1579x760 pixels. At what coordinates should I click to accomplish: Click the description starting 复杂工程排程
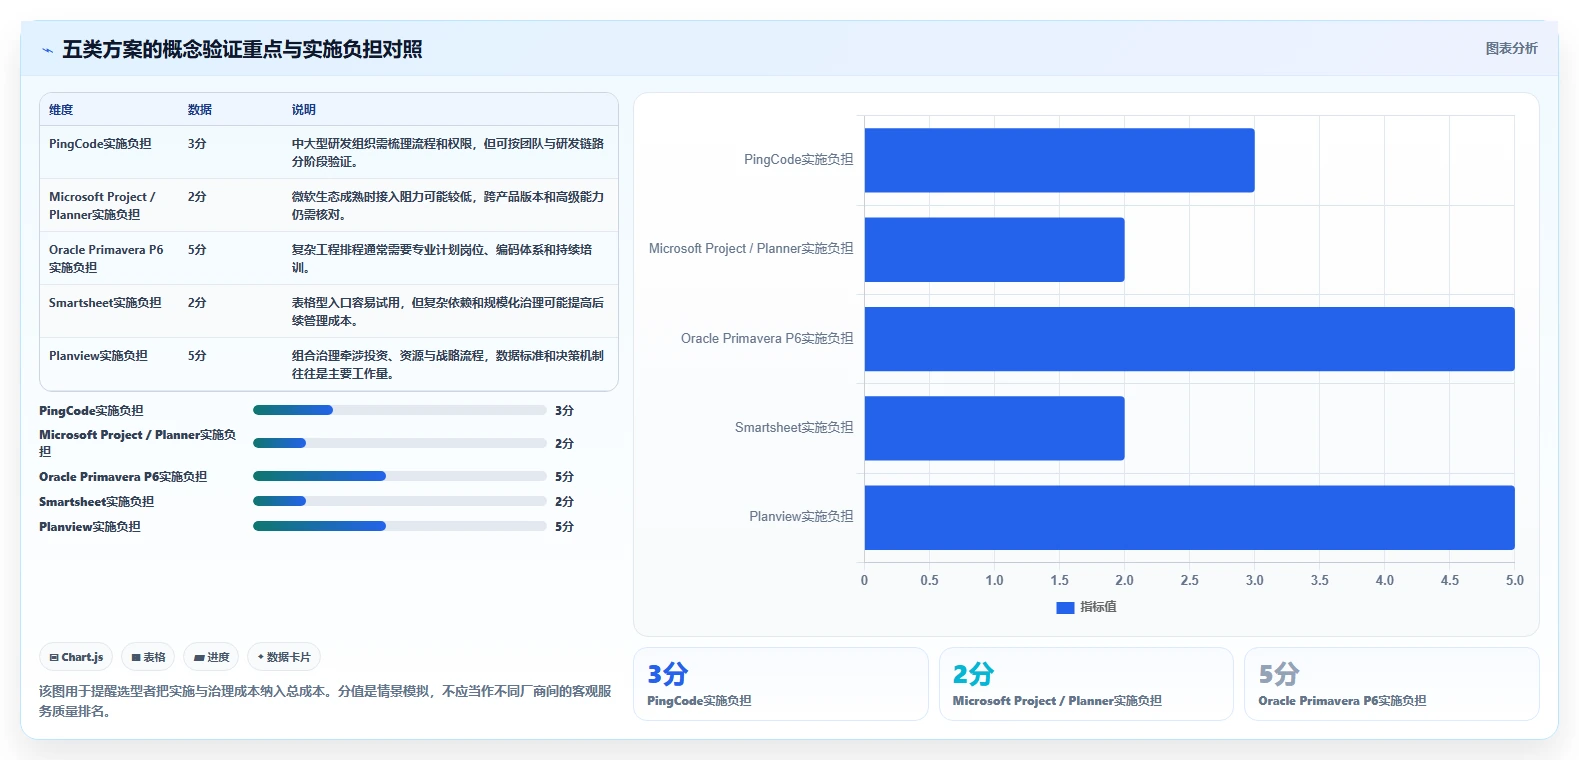[442, 259]
